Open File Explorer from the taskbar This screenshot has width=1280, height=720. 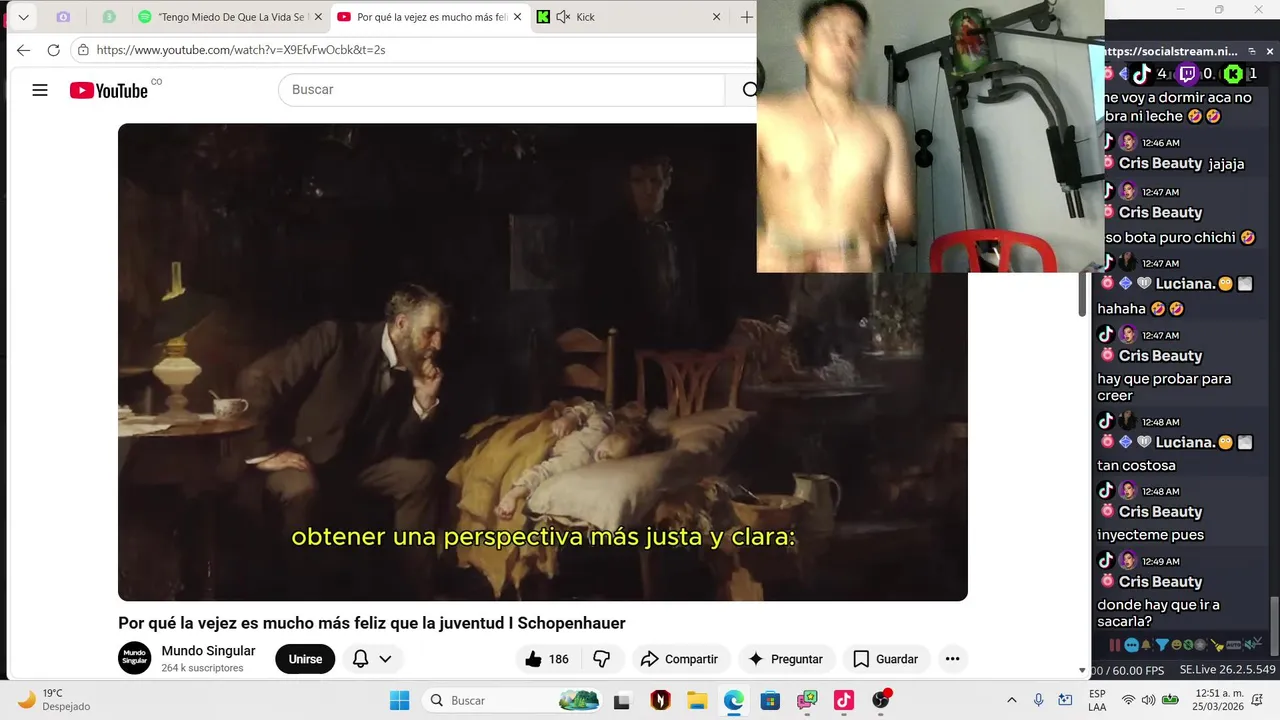[697, 700]
